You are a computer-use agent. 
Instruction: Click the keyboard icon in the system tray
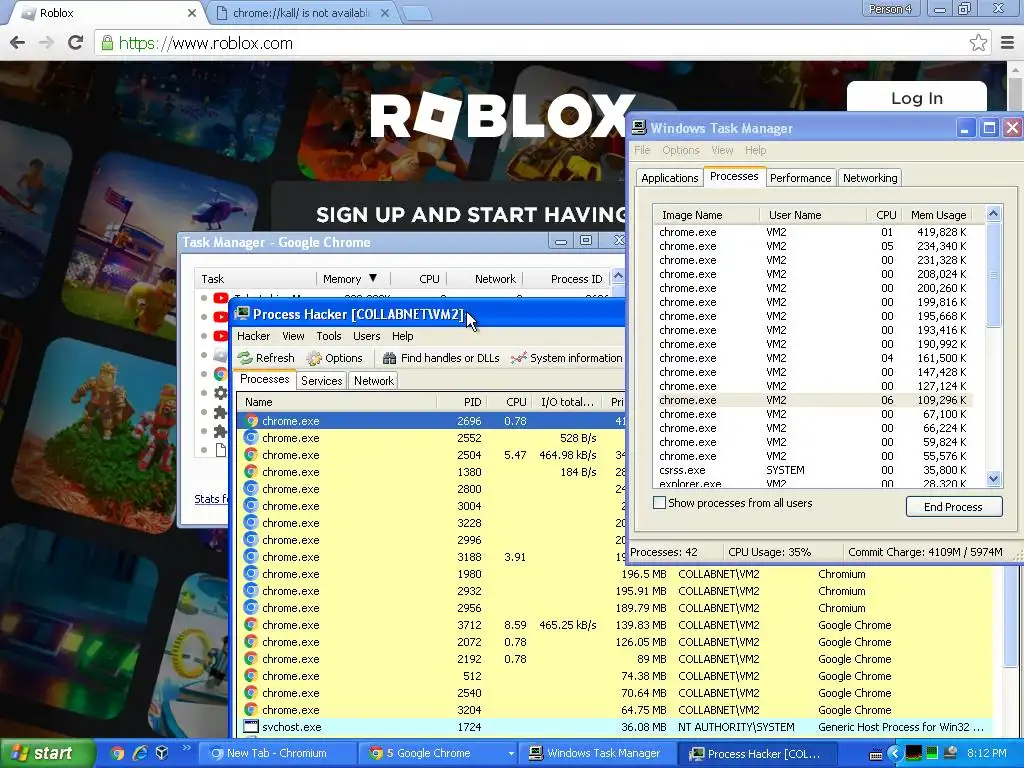pos(876,754)
